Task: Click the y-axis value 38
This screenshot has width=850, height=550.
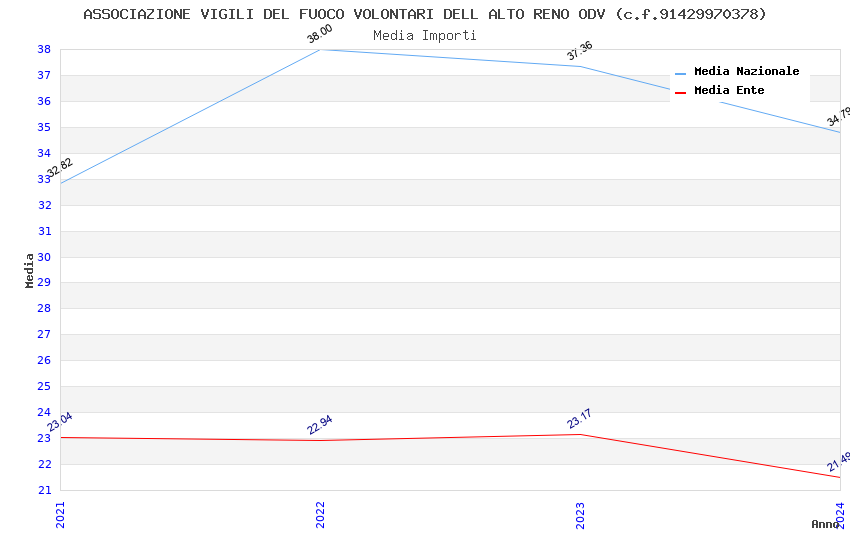Action: (x=44, y=49)
